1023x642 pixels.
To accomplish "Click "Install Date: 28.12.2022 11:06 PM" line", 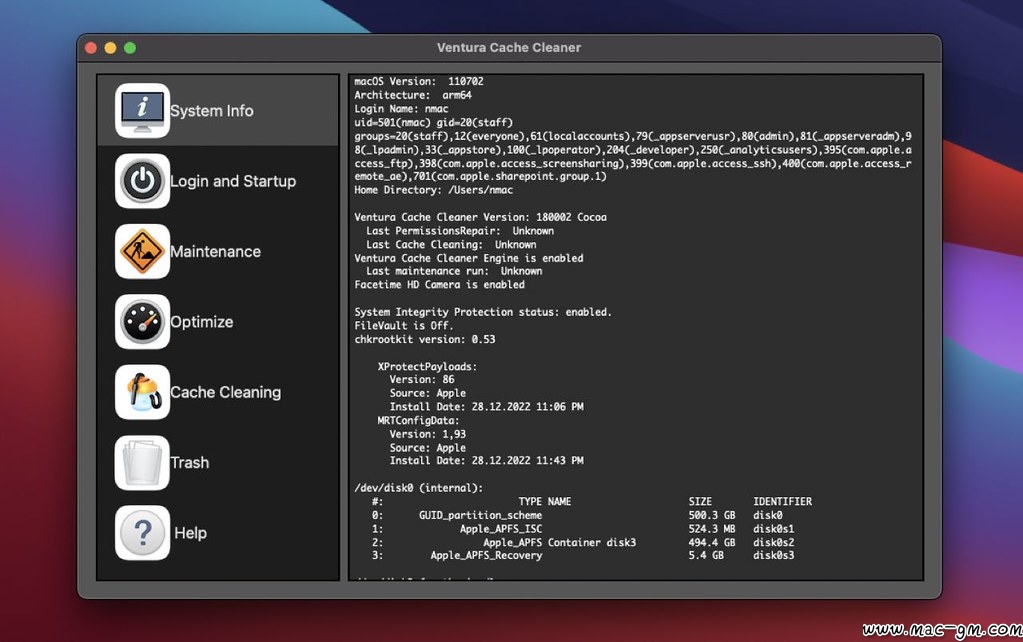I will 487,407.
